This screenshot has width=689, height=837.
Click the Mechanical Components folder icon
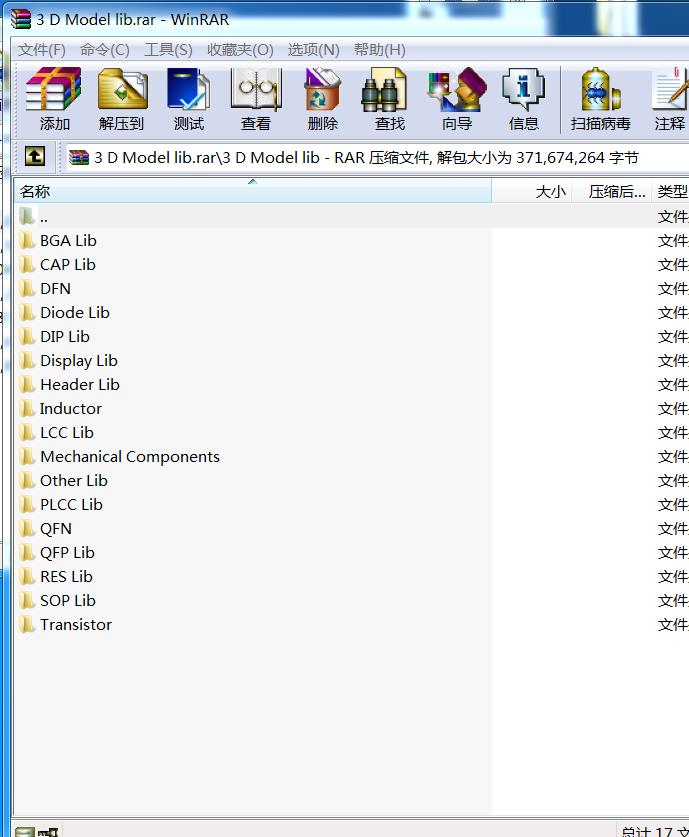click(27, 457)
